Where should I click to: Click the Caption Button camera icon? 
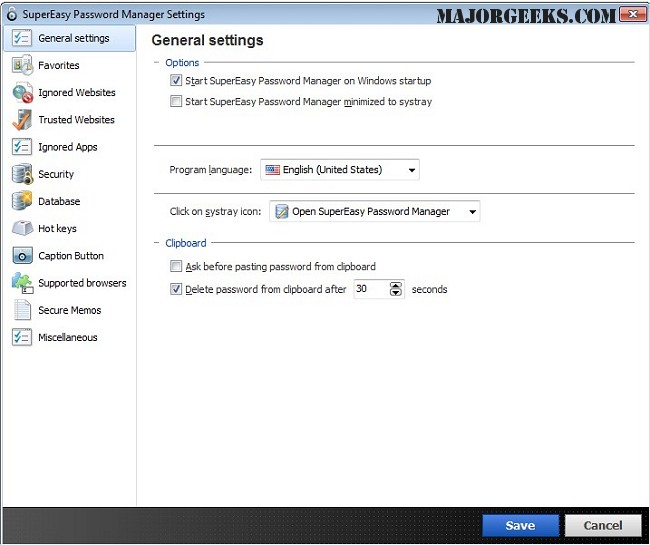(x=22, y=256)
